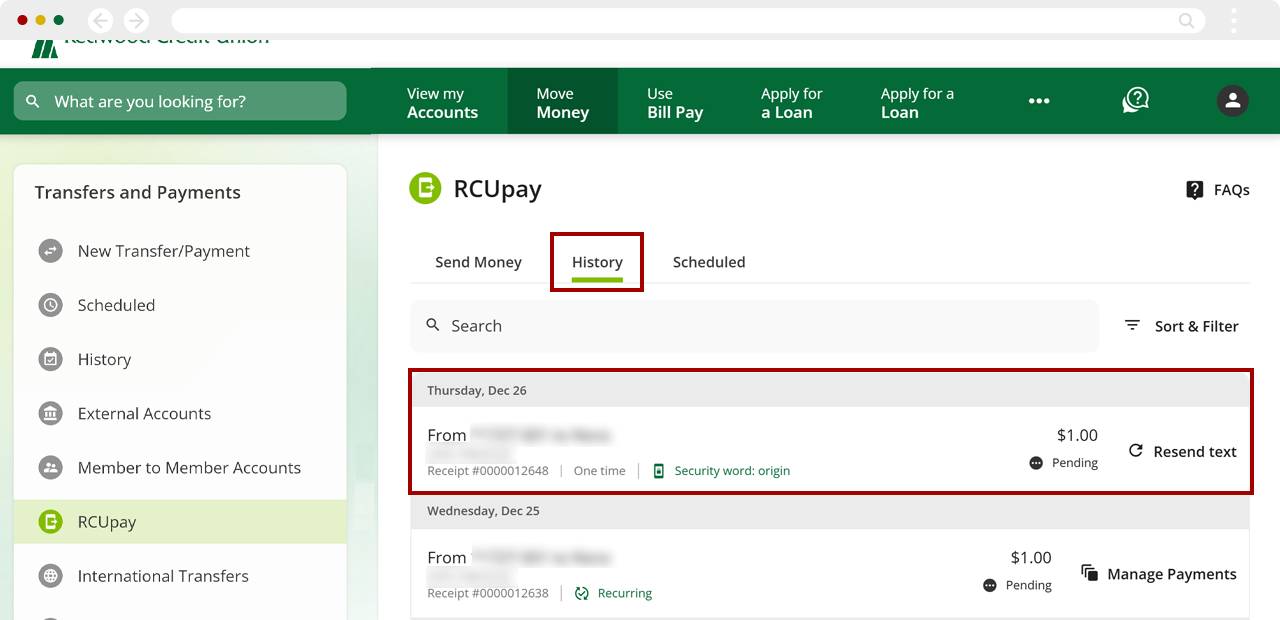Open External Accounts in sidebar
Image resolution: width=1280 pixels, height=620 pixels.
[x=144, y=413]
